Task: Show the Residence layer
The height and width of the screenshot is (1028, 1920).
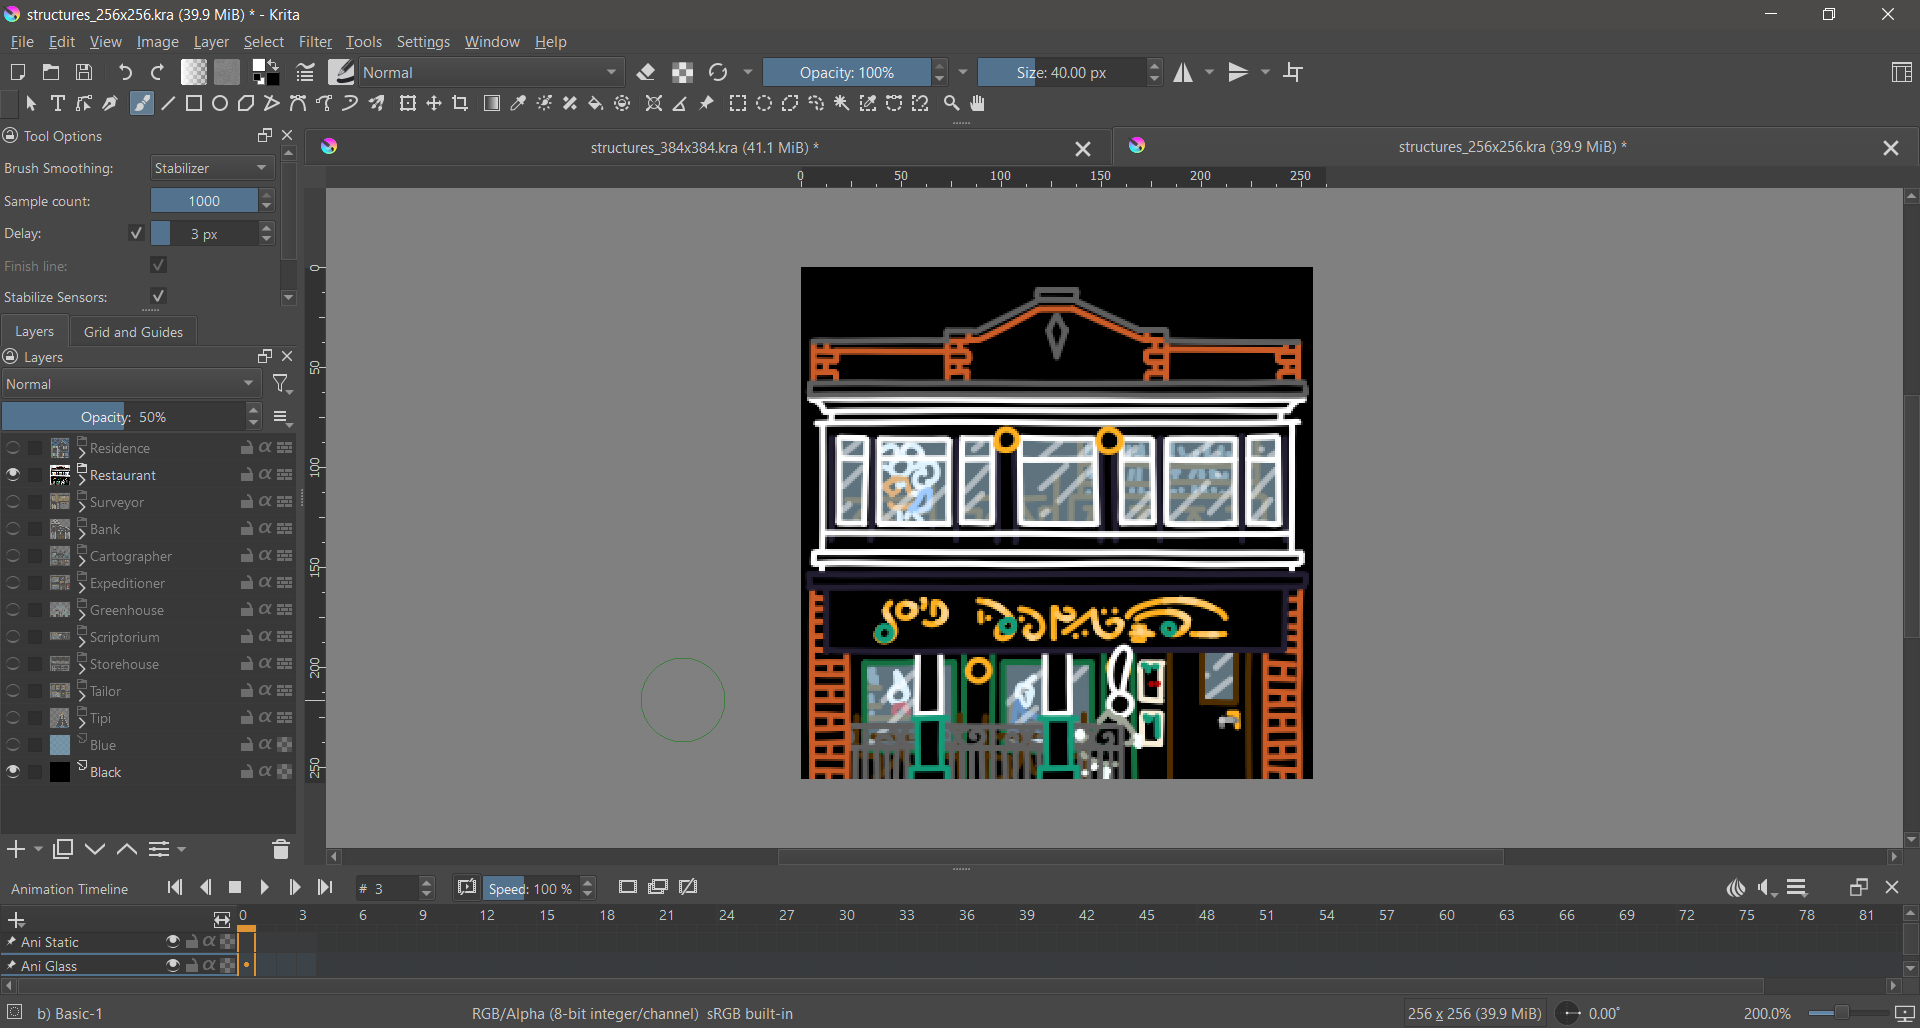Action: point(13,448)
